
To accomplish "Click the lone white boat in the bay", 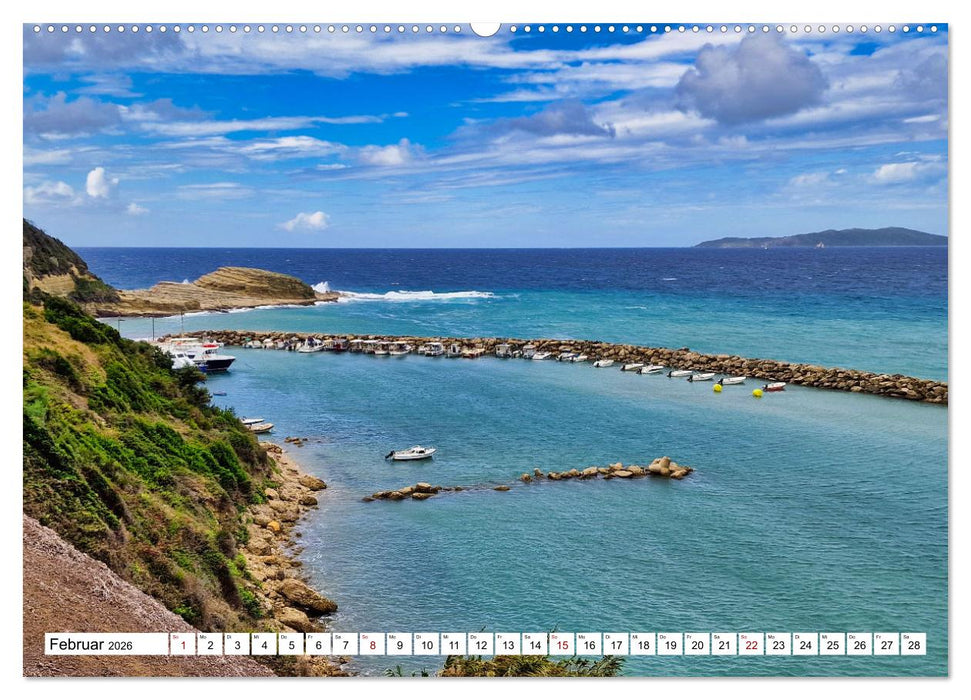I will click(411, 453).
